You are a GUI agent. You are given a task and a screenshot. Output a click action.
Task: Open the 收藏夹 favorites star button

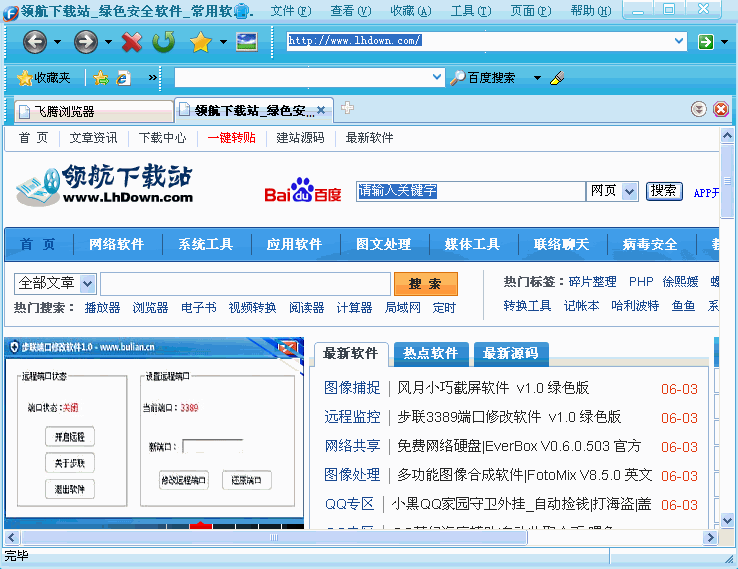point(43,78)
